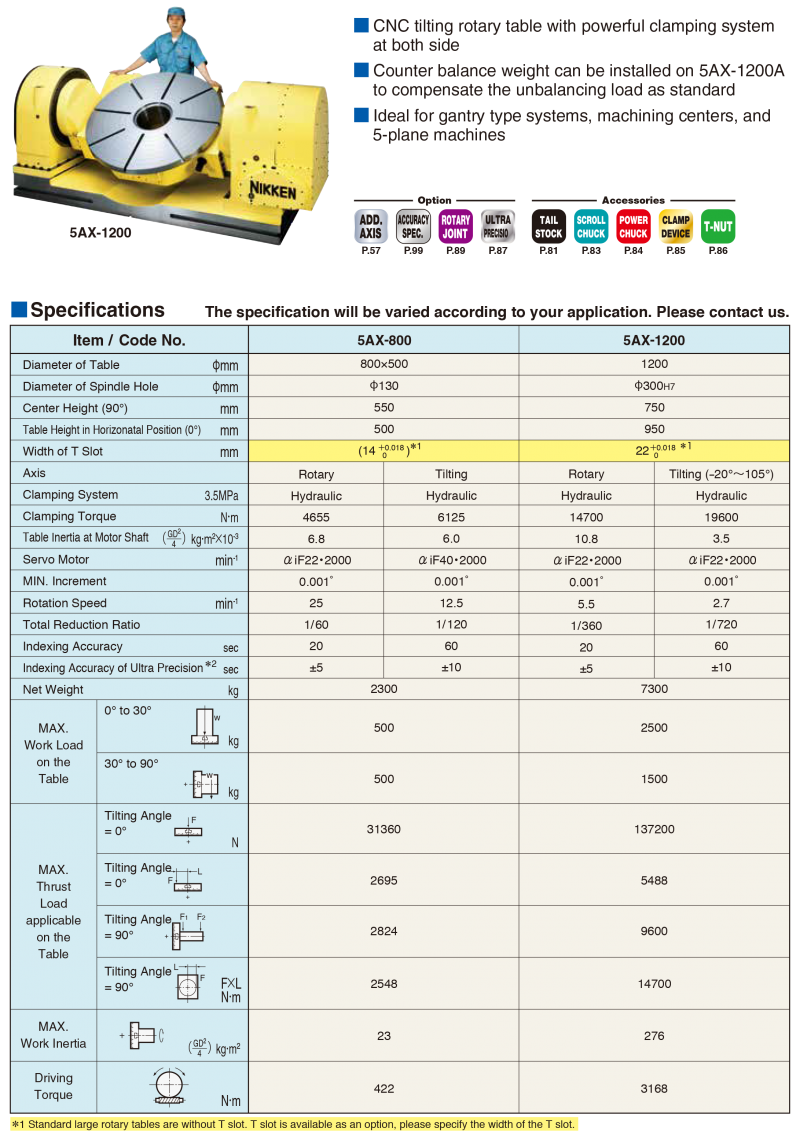The image size is (800, 1143).
Task: Click the Φ300H7 spindle hole value
Action: 654,386
